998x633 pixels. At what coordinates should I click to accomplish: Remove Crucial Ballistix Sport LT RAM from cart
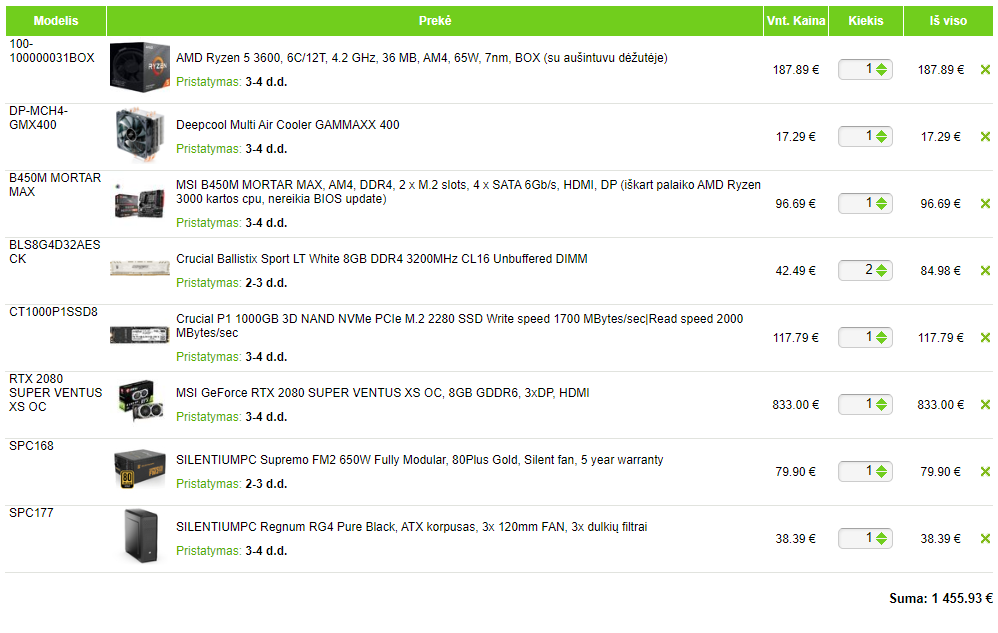[985, 270]
